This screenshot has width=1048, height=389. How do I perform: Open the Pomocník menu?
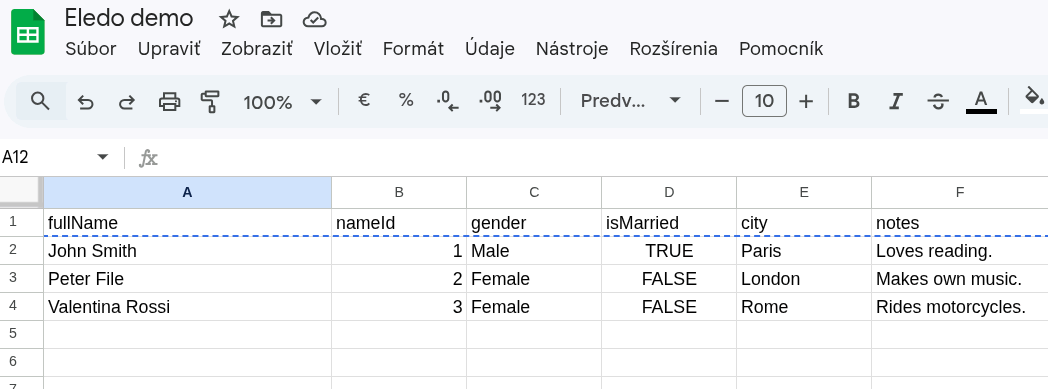tap(781, 49)
